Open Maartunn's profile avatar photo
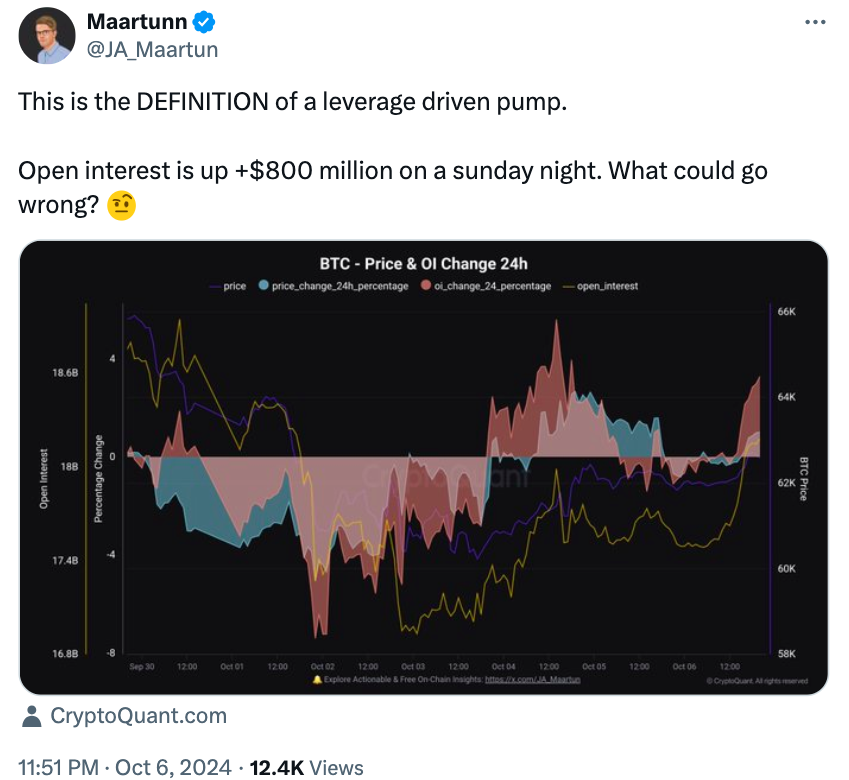849x780 pixels. click(x=47, y=35)
